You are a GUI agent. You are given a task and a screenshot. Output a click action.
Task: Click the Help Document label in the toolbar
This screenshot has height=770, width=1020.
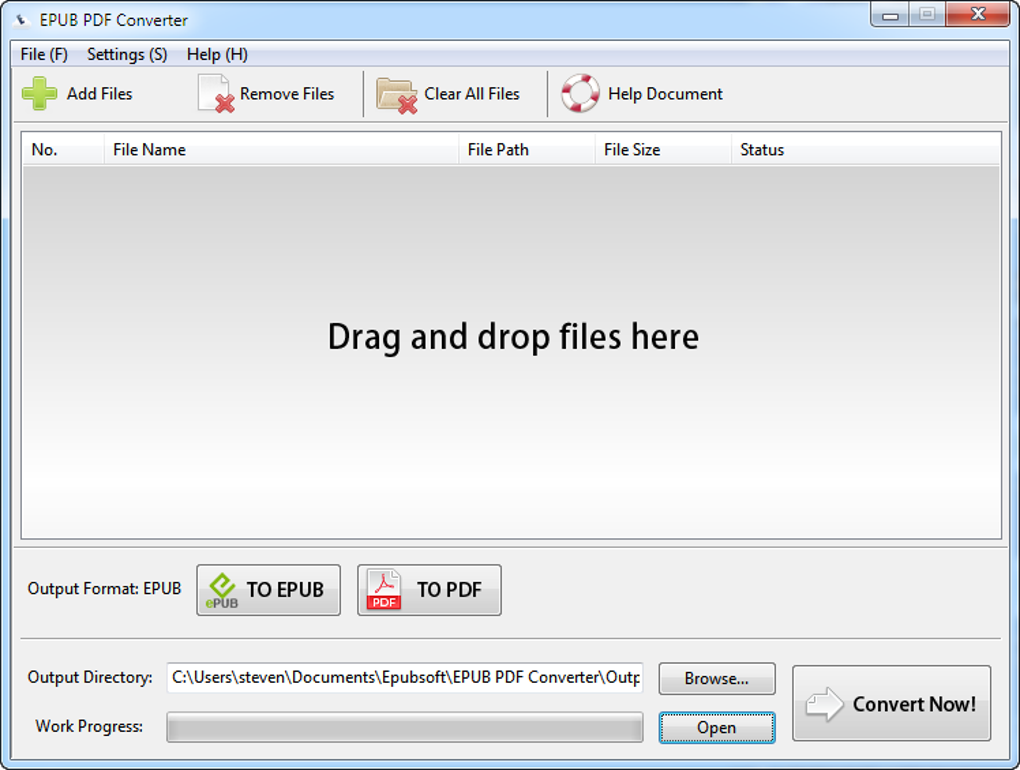(665, 94)
